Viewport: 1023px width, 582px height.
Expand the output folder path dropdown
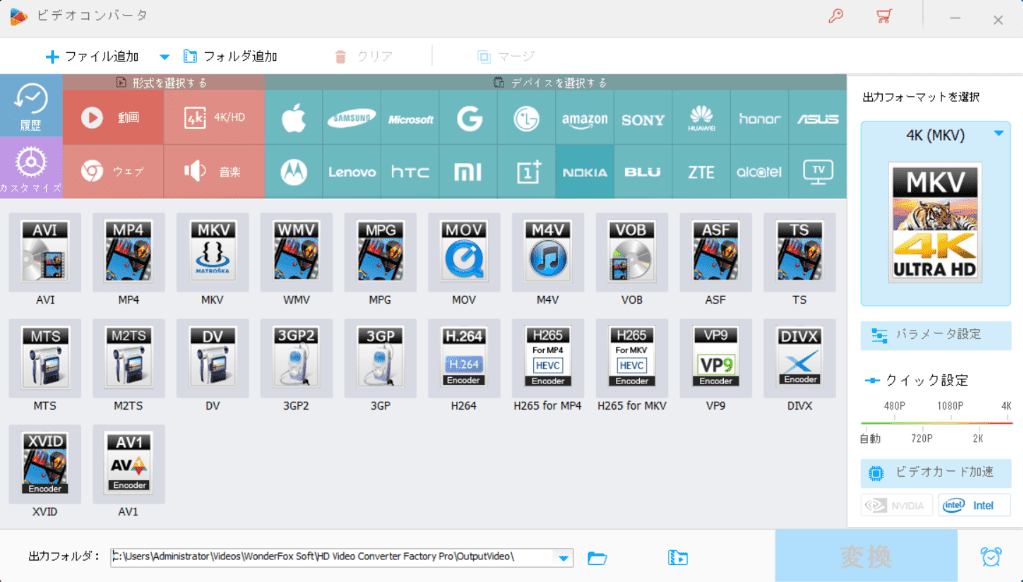563,558
